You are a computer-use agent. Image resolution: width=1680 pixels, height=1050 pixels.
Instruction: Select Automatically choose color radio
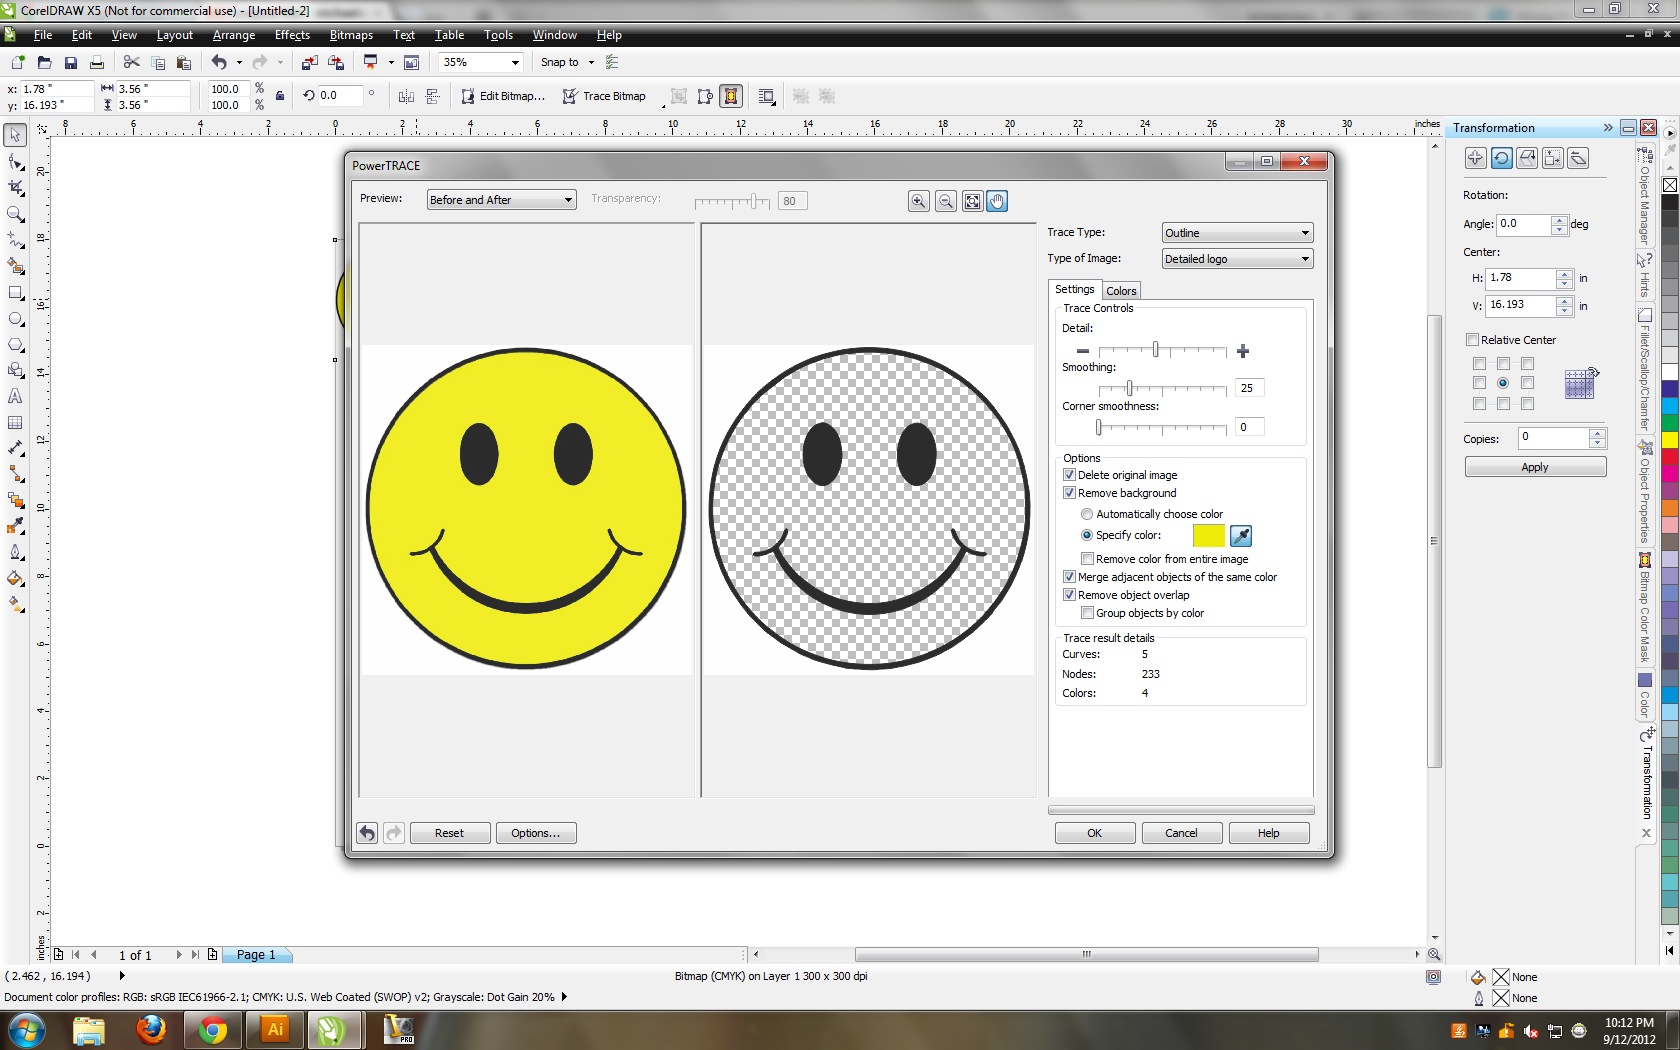(x=1087, y=514)
